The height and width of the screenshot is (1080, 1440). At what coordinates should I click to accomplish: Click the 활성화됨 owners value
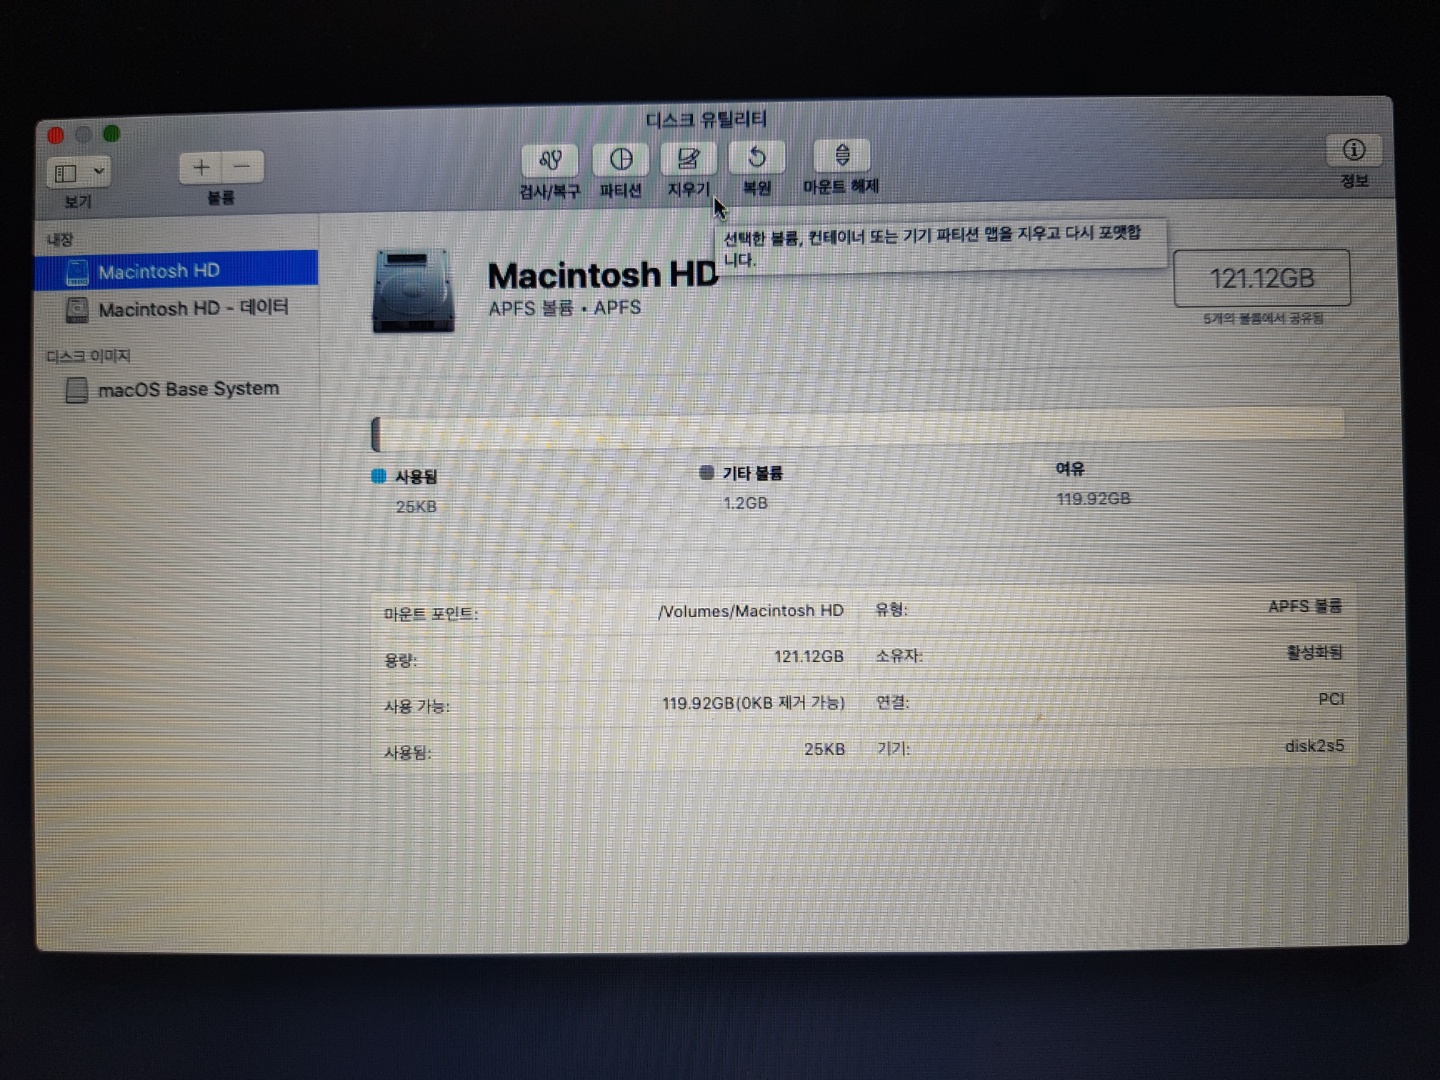[x=1314, y=652]
